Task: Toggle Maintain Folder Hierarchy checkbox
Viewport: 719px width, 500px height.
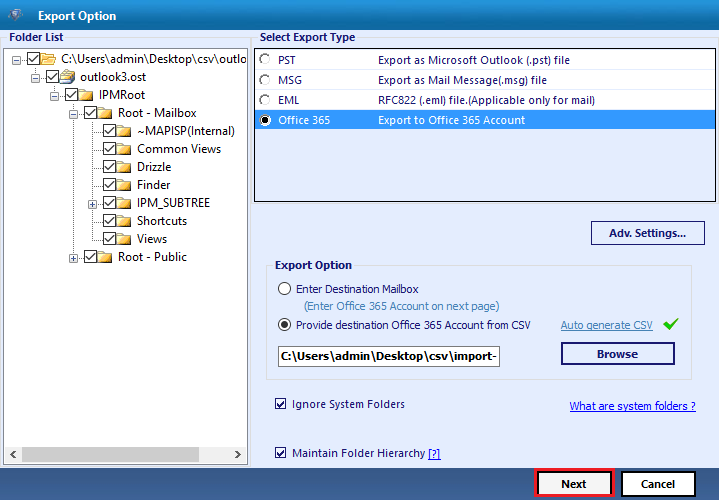Action: (x=280, y=453)
